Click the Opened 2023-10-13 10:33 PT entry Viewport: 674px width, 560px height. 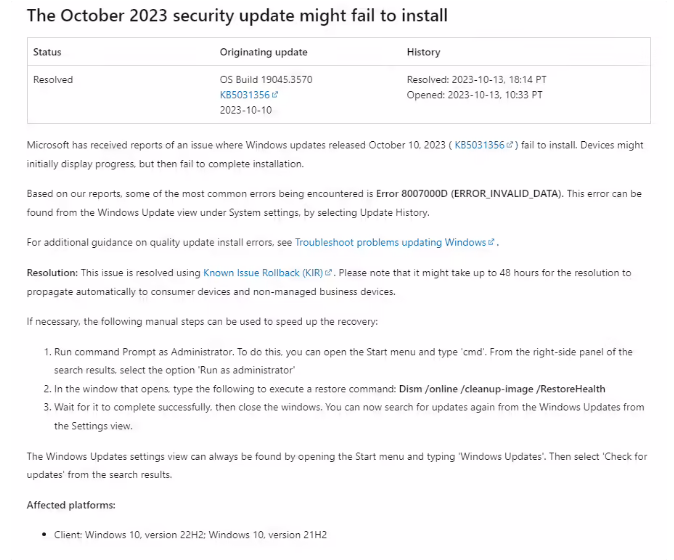click(475, 95)
